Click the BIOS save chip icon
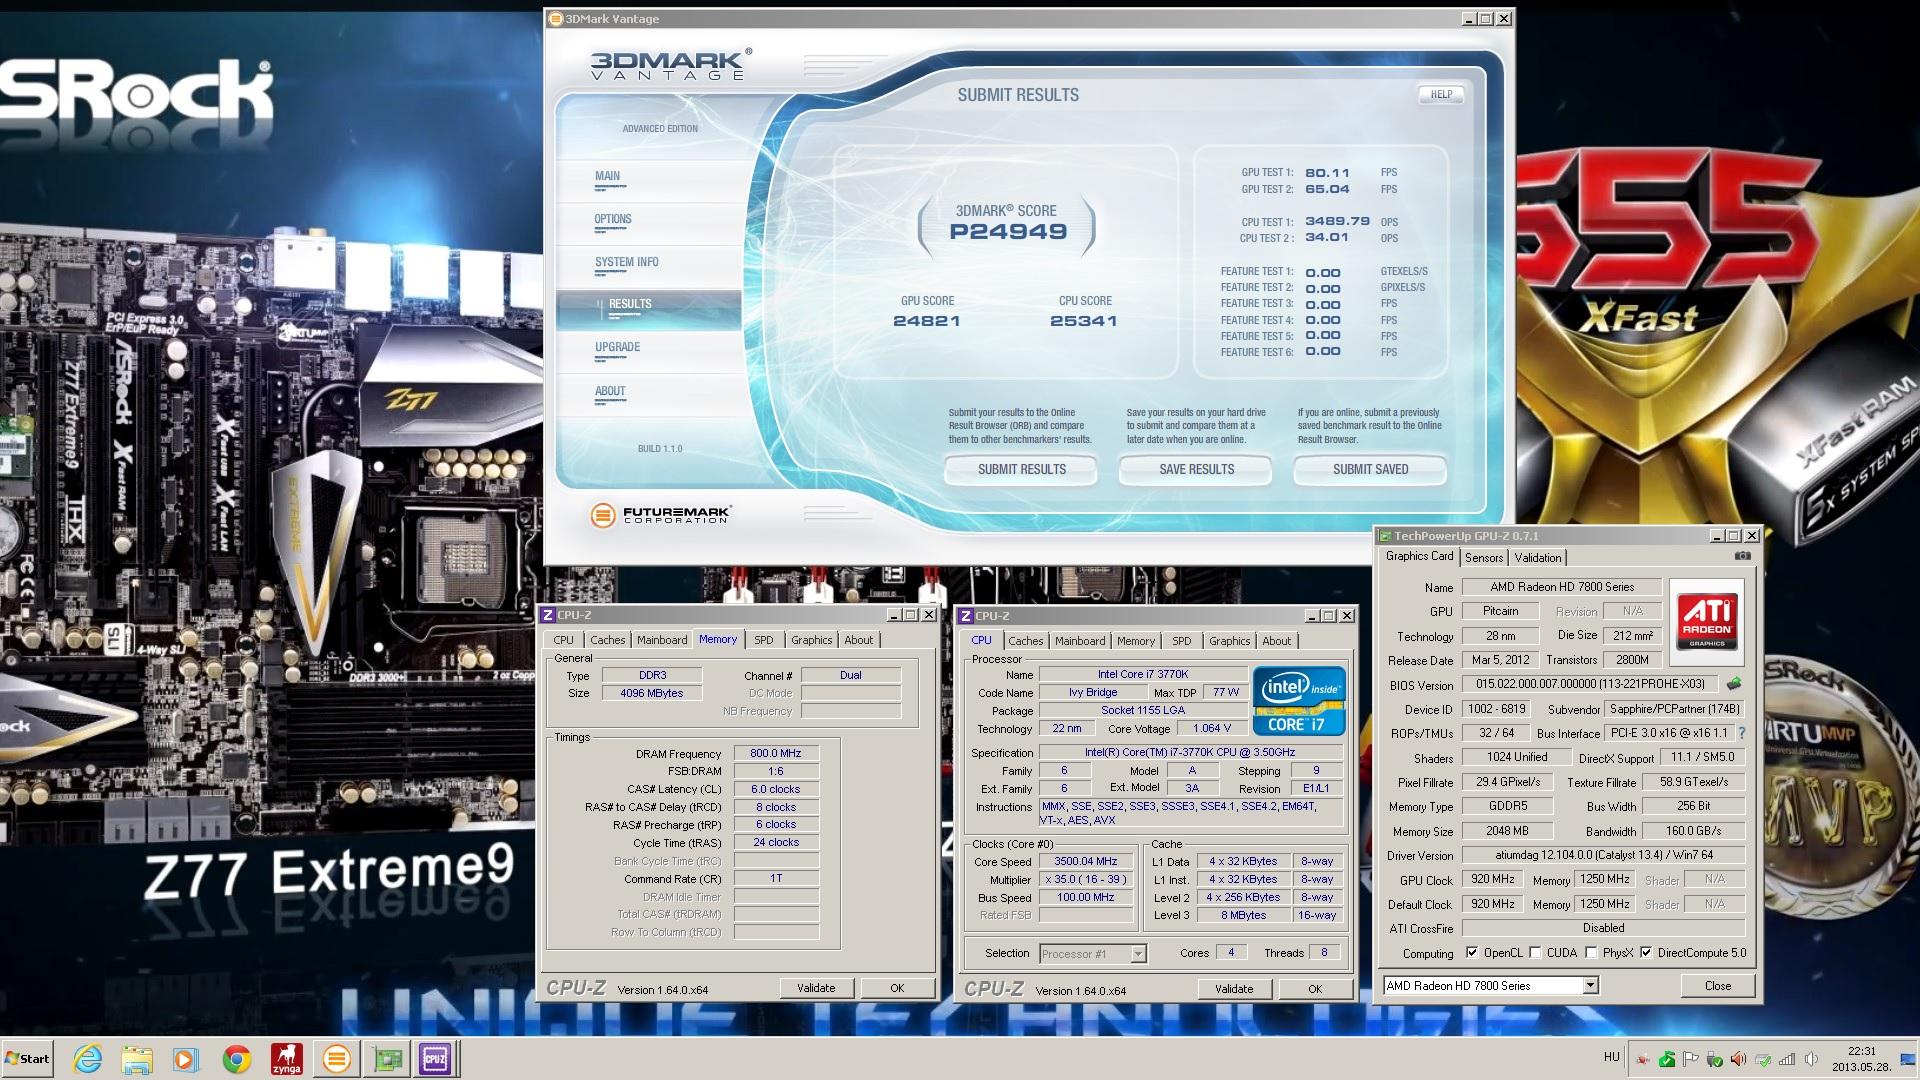Screen dimensions: 1920x1080 [1733, 685]
